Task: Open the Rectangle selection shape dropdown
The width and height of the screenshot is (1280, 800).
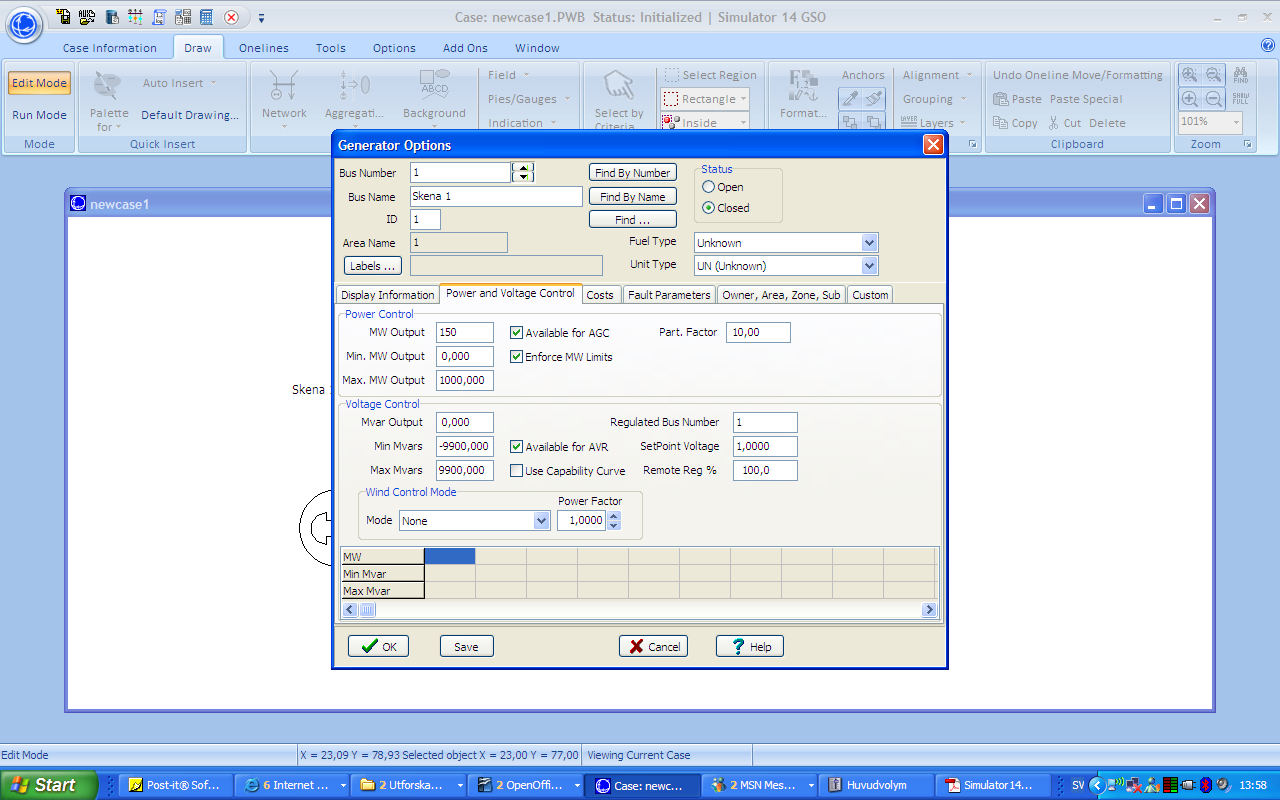Action: [x=744, y=99]
